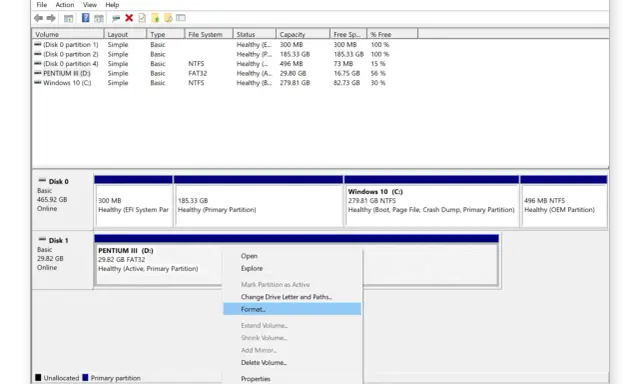Sort by the Type column header
The height and width of the screenshot is (384, 640).
(x=165, y=34)
